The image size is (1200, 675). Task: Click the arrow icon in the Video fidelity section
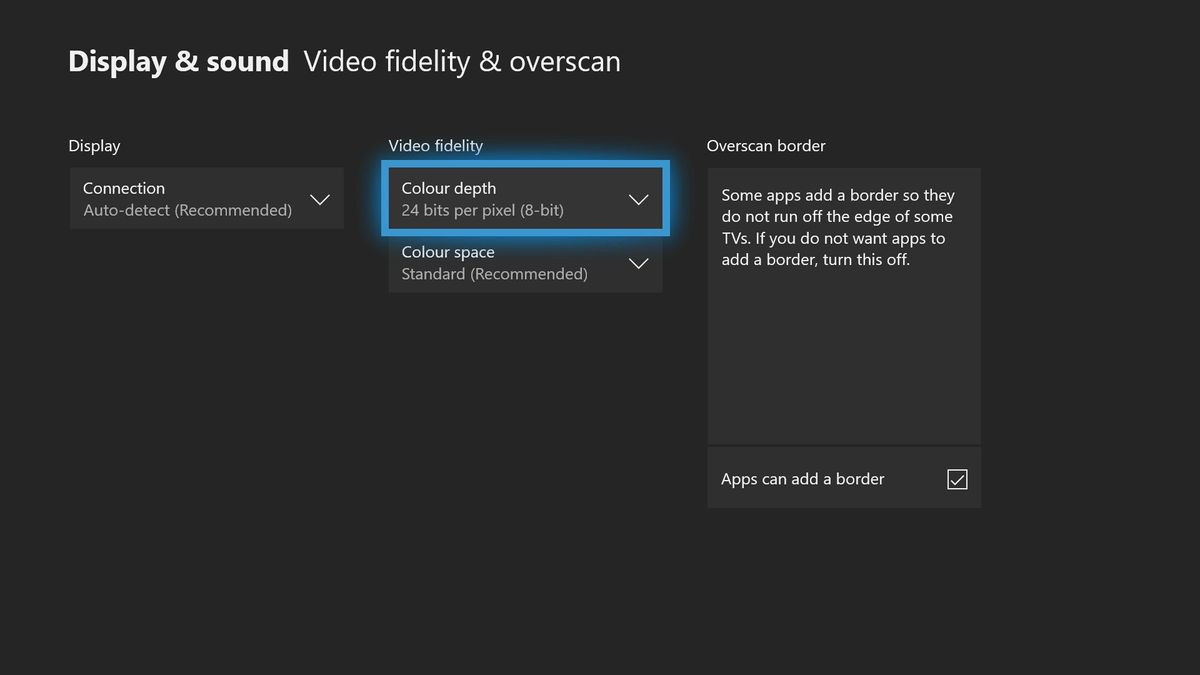click(x=638, y=199)
